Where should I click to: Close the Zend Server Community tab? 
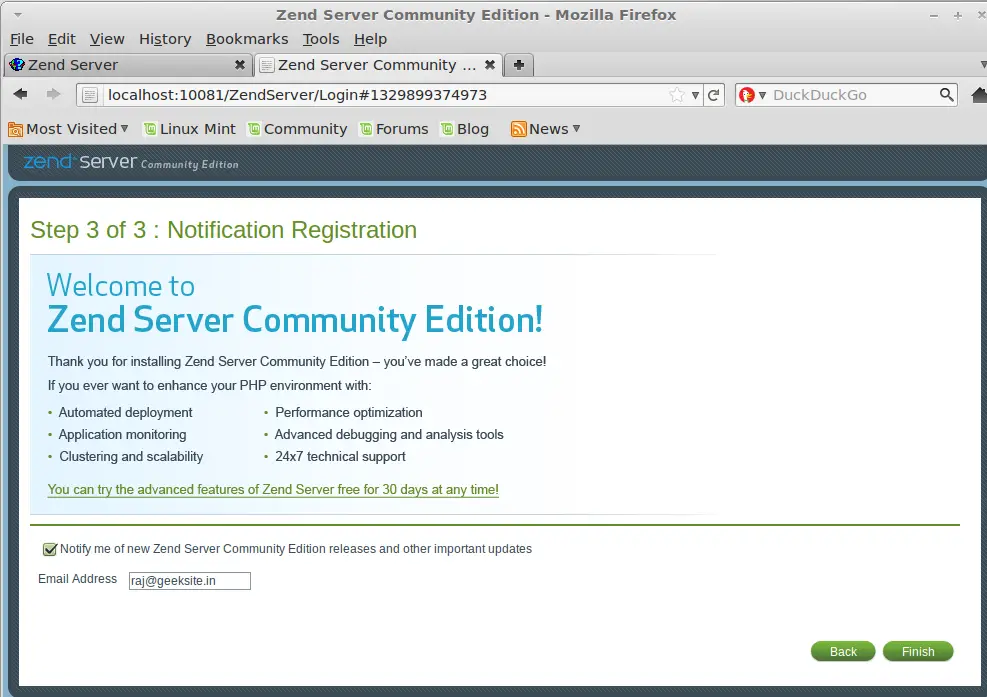pos(490,65)
